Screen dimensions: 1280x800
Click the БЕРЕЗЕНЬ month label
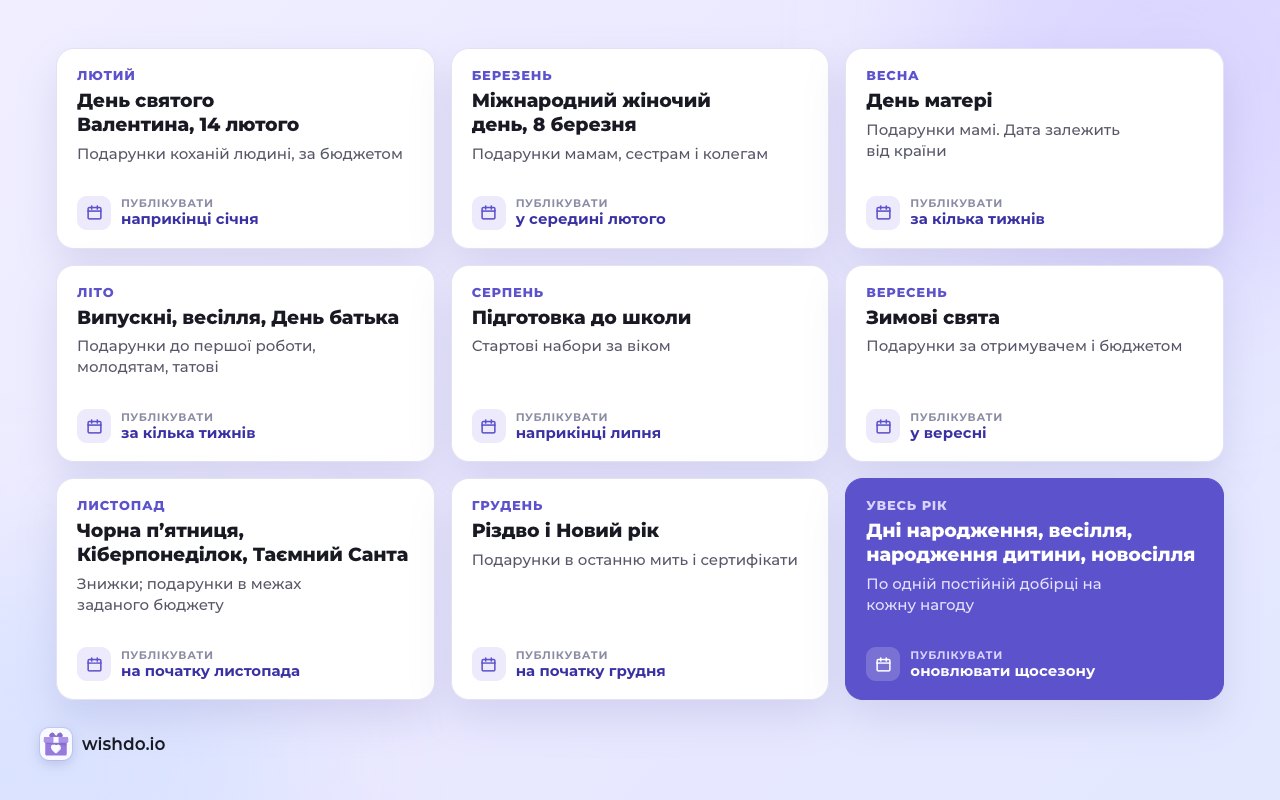pyautogui.click(x=512, y=76)
